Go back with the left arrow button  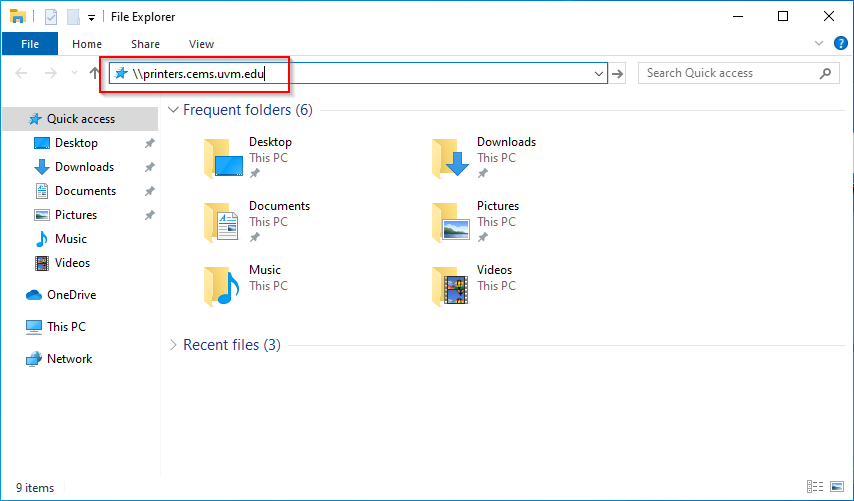click(21, 73)
